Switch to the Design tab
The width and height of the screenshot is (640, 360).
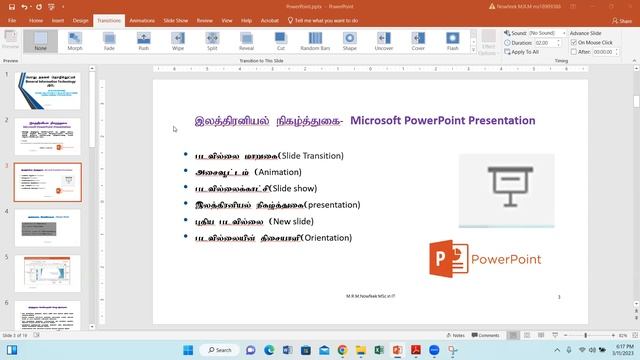click(x=80, y=20)
